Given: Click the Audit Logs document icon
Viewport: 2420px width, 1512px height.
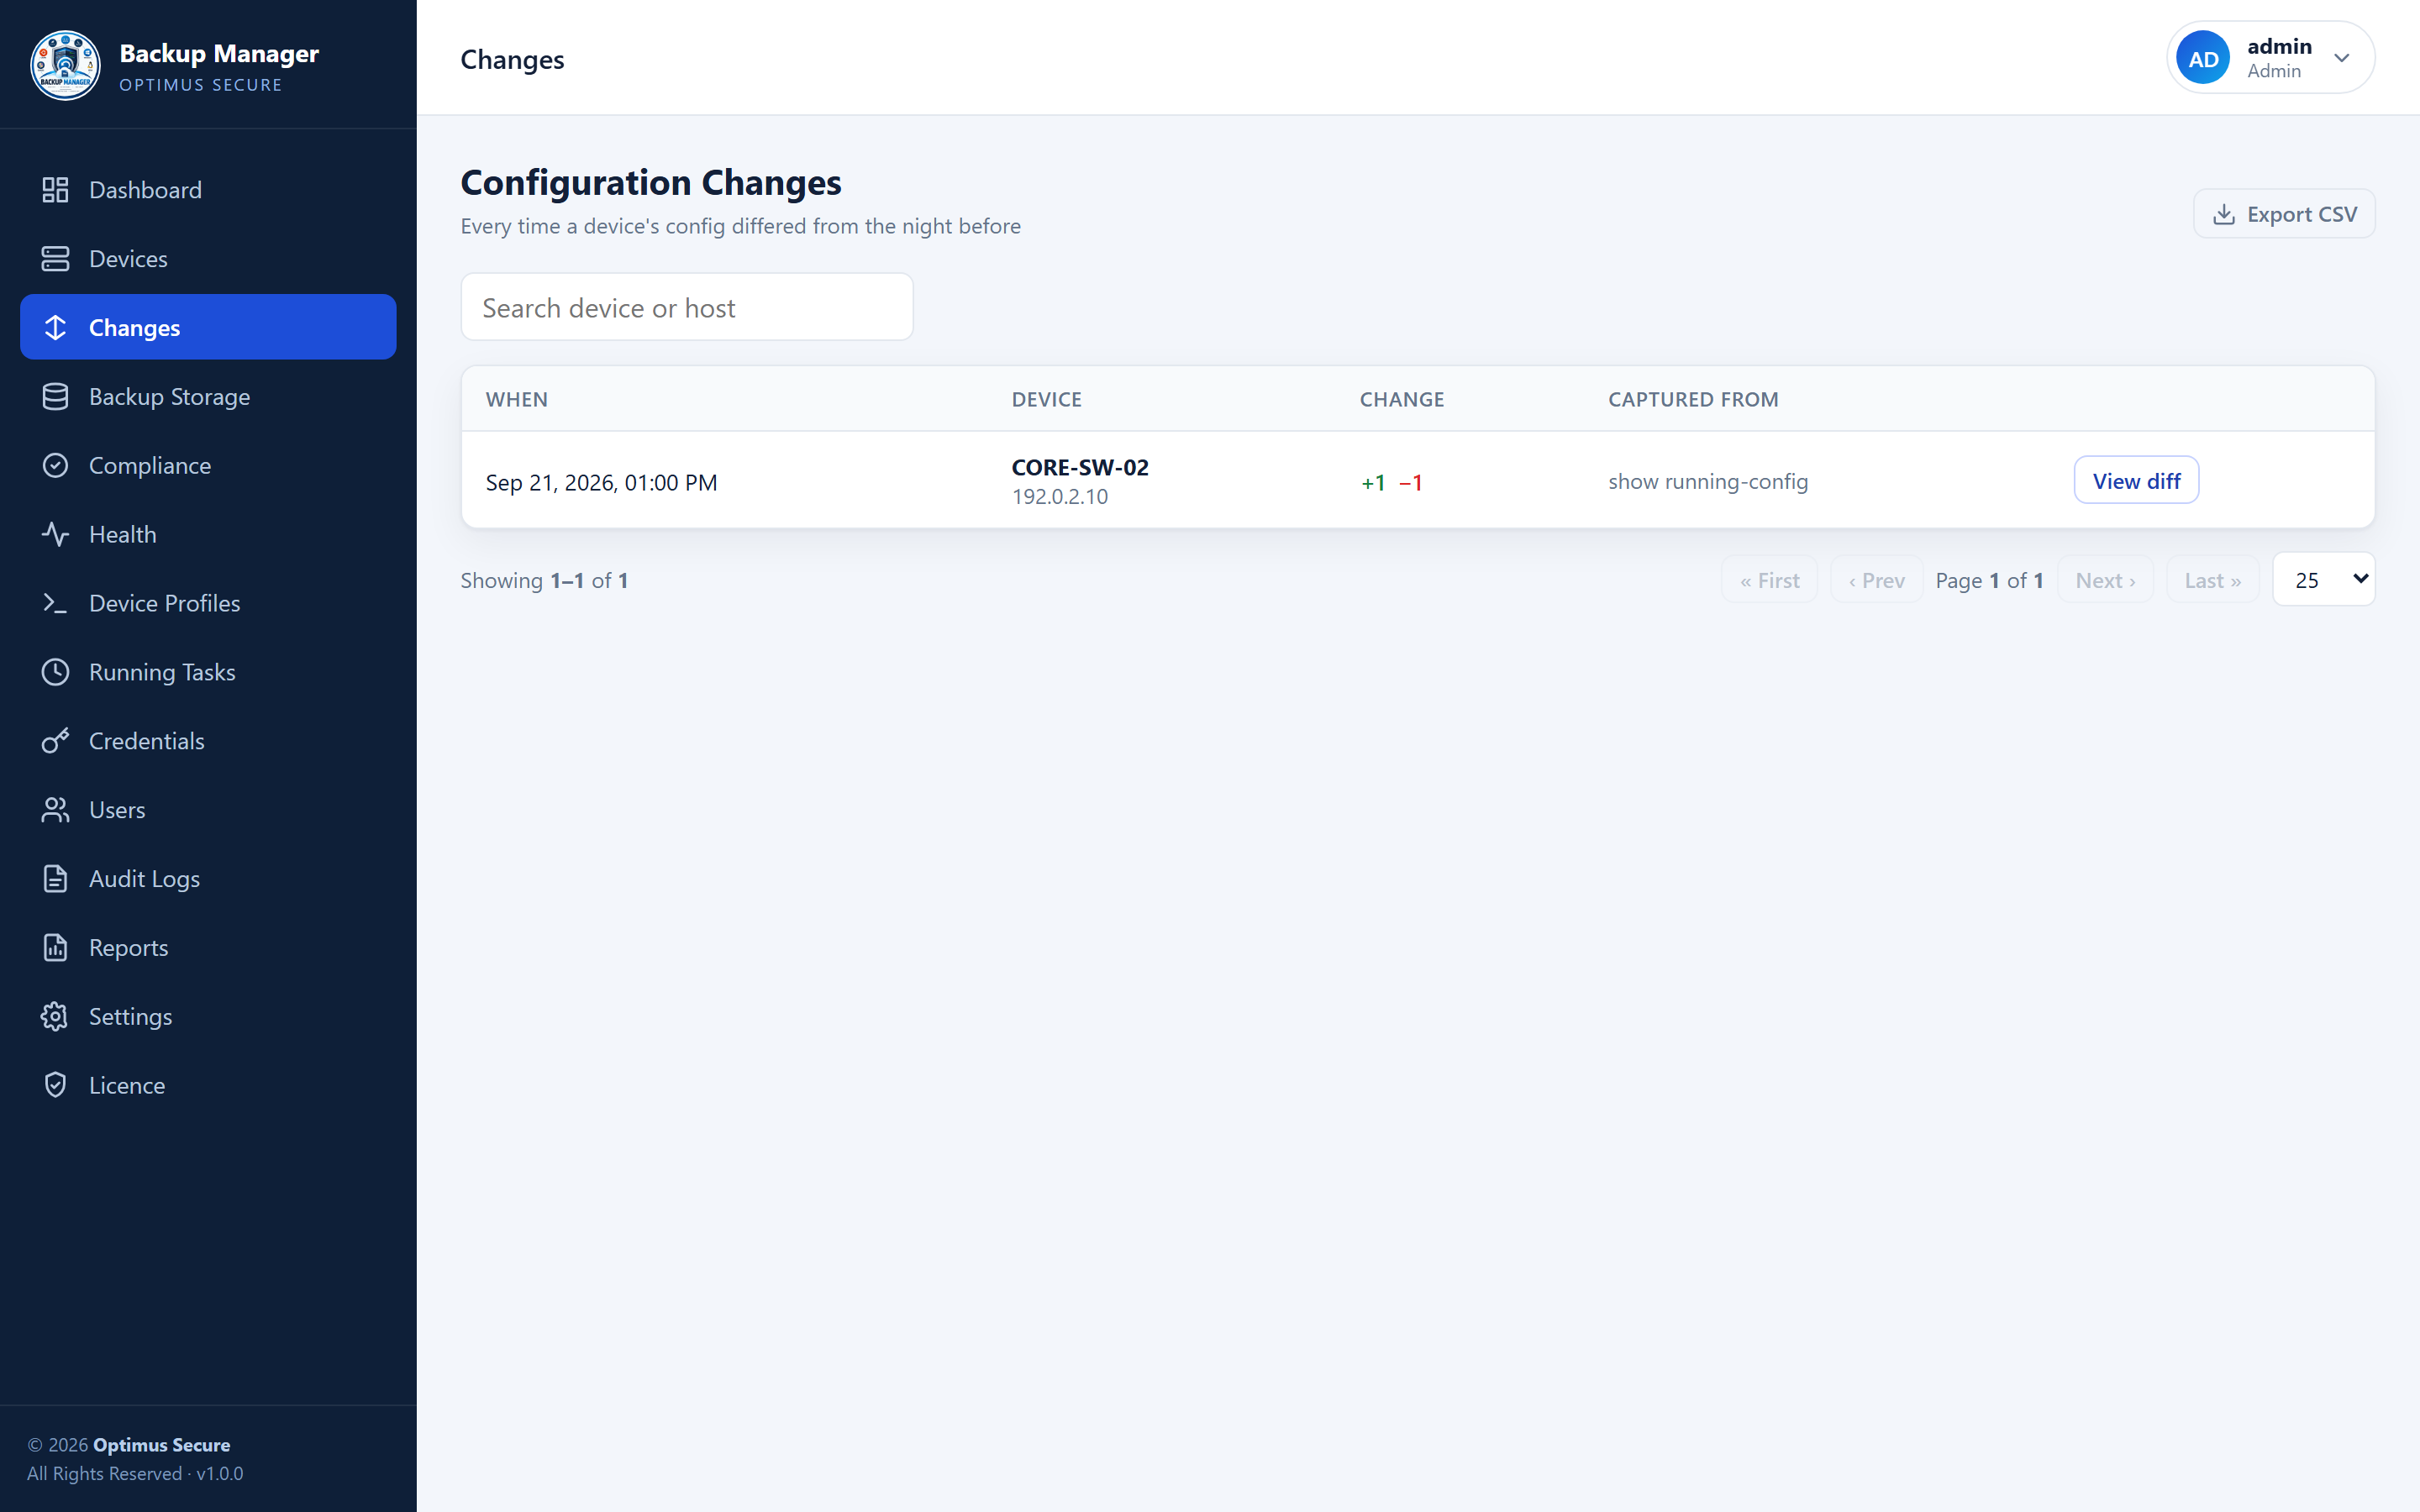Looking at the screenshot, I should pyautogui.click(x=55, y=879).
